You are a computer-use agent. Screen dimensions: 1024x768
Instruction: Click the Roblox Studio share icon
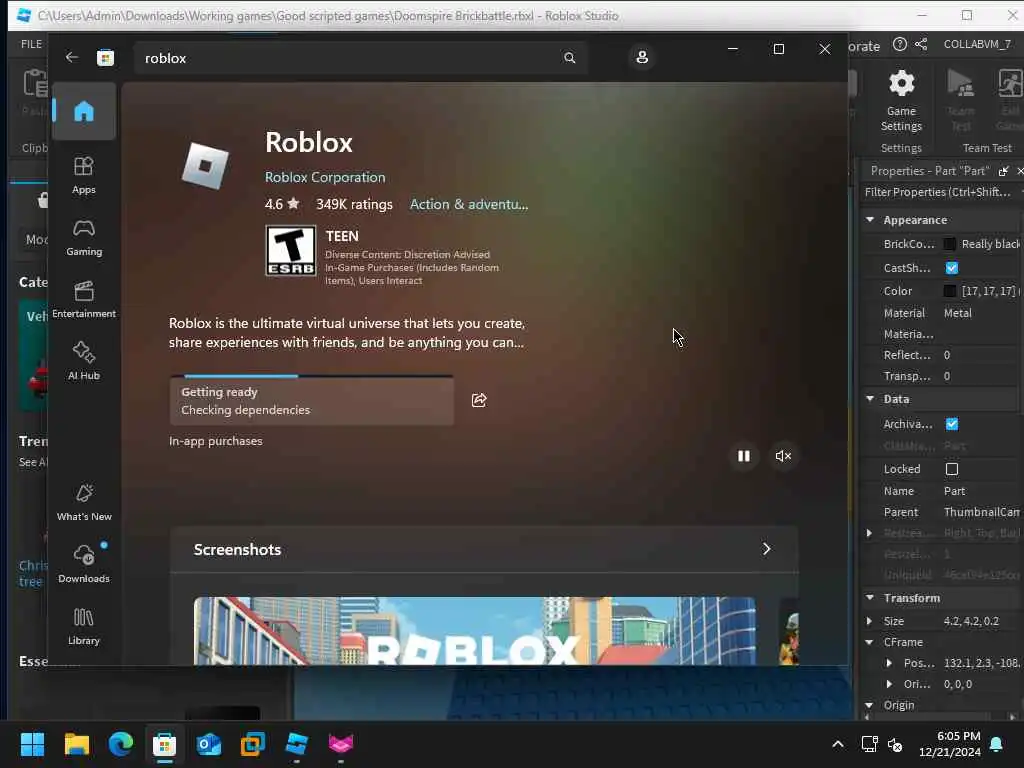pyautogui.click(x=921, y=44)
